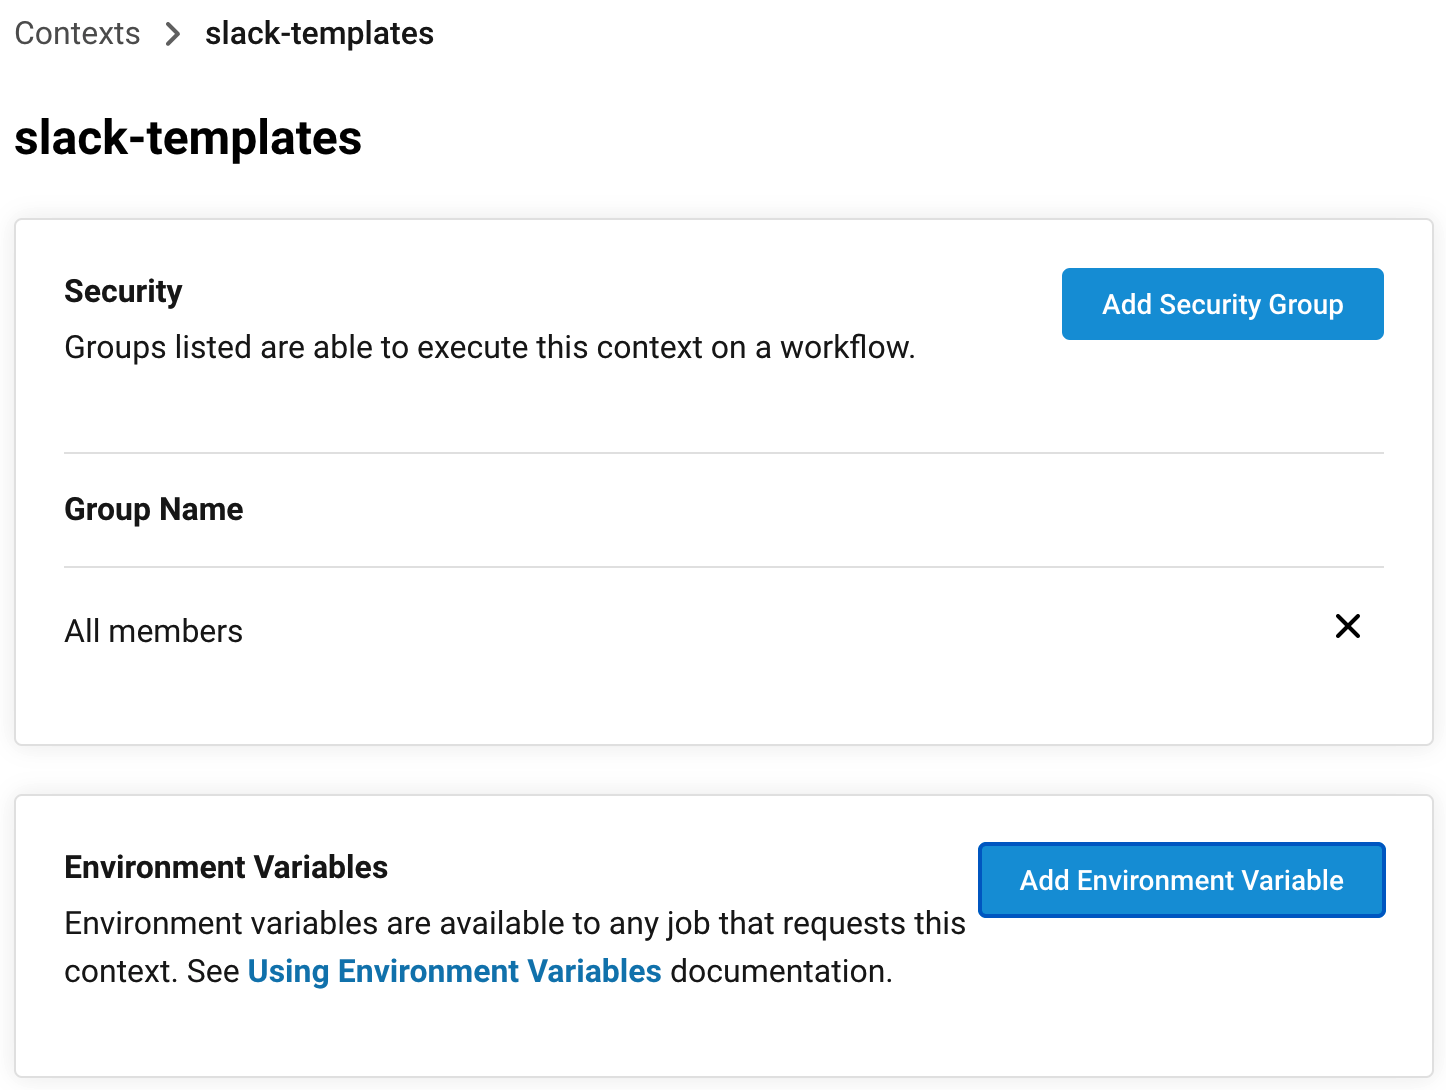Click the Security section heading
This screenshot has height=1090, width=1446.
click(123, 291)
